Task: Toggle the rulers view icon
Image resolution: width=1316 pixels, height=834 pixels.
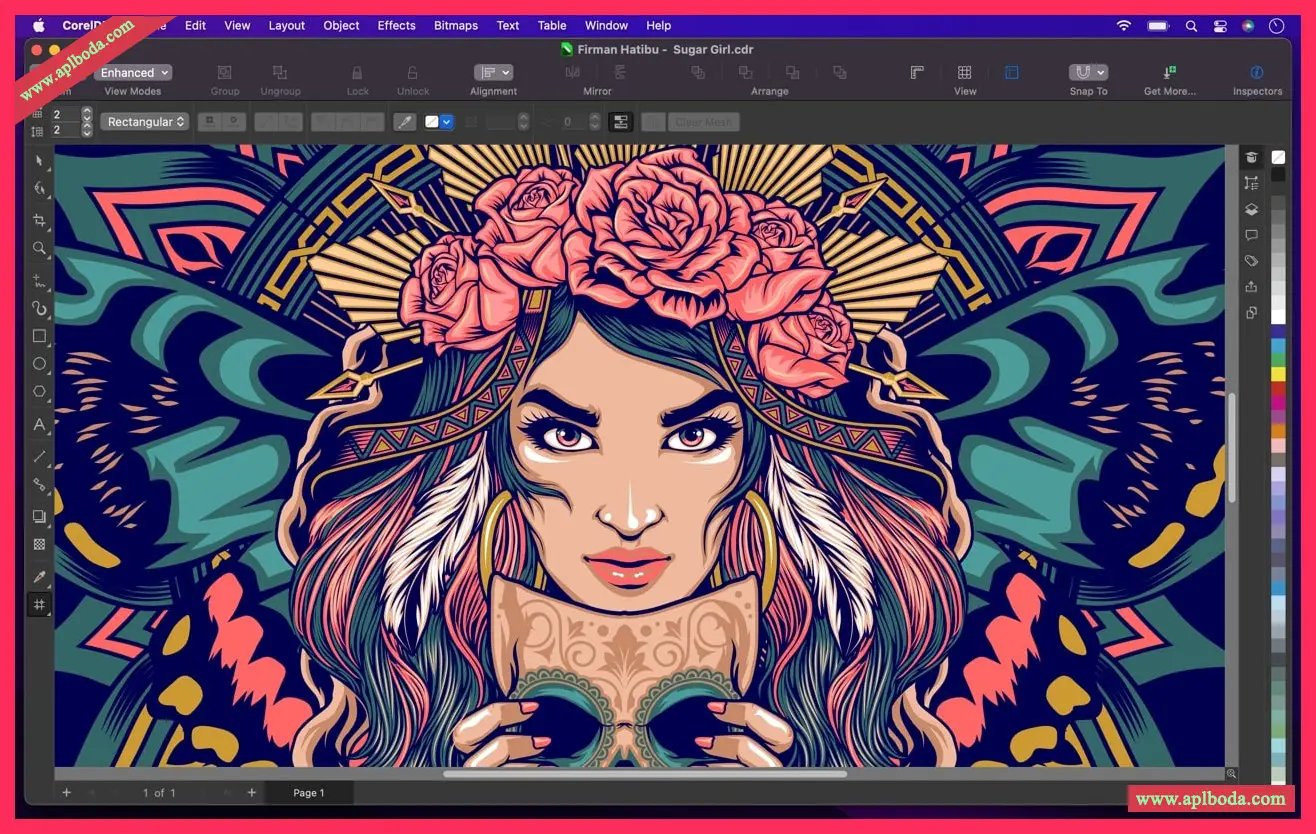Action: point(916,73)
